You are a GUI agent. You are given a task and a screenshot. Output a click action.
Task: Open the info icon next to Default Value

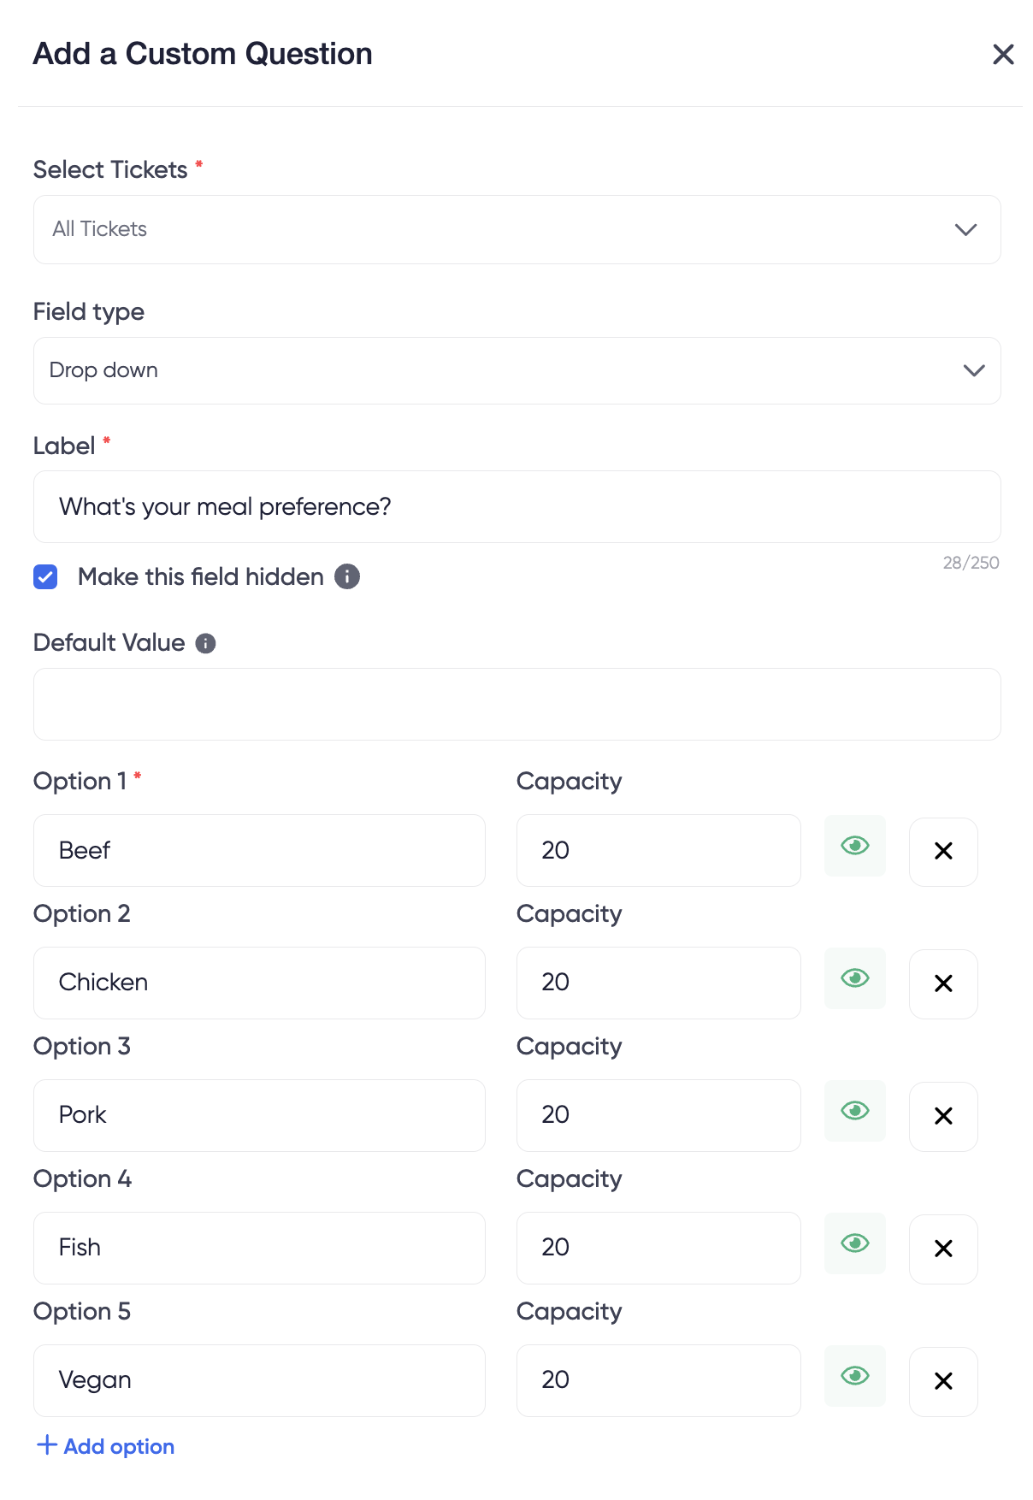(206, 643)
